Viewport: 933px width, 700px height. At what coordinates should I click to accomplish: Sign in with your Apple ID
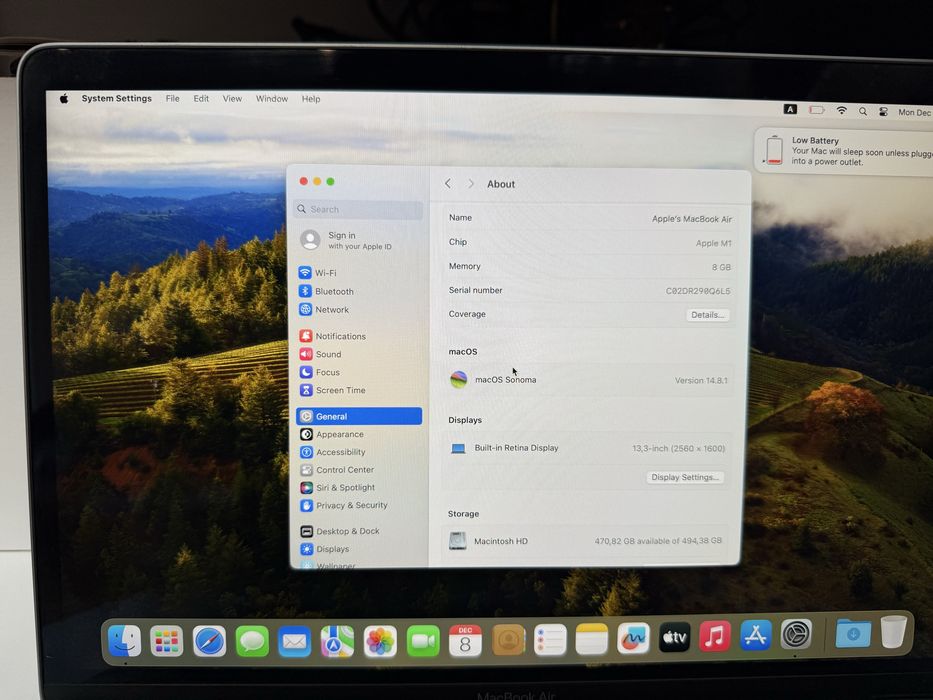click(346, 240)
